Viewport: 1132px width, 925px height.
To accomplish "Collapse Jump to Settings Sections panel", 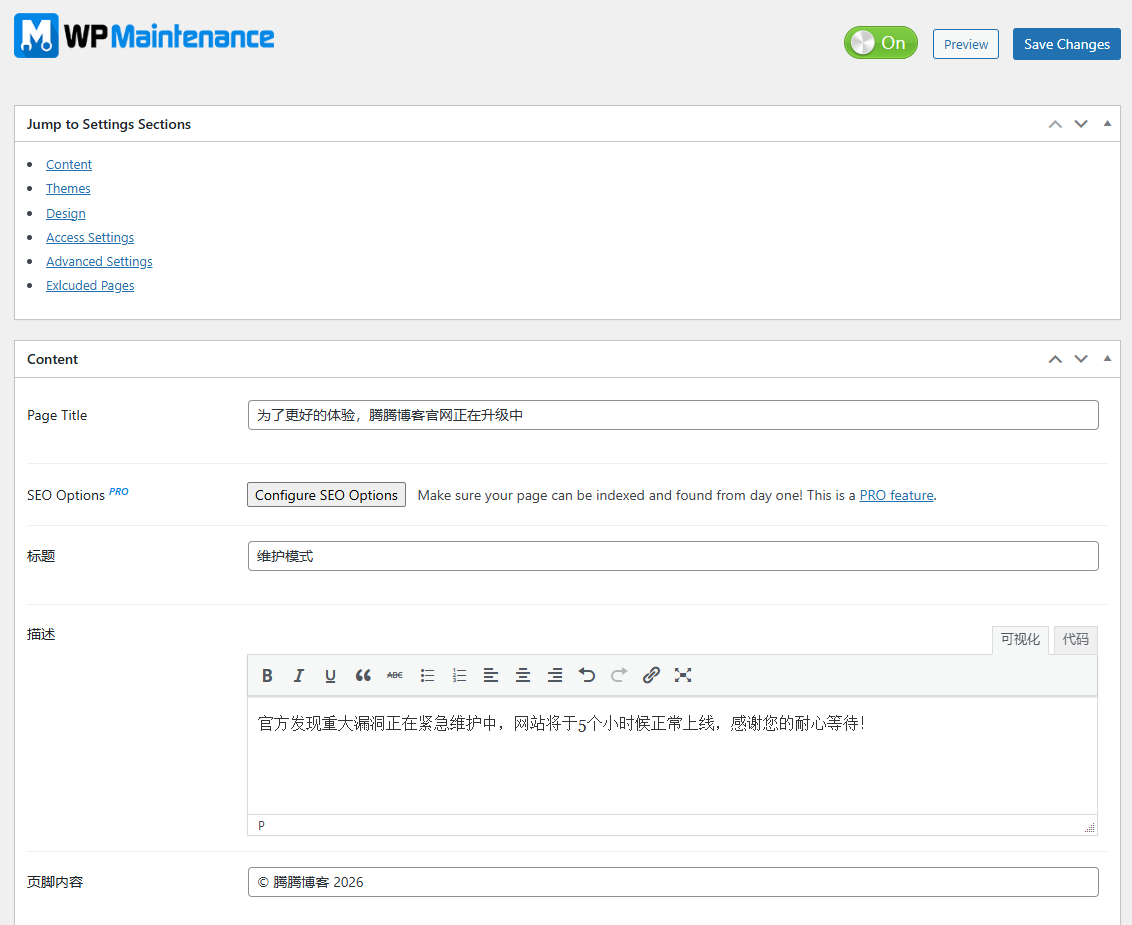I will point(1107,124).
